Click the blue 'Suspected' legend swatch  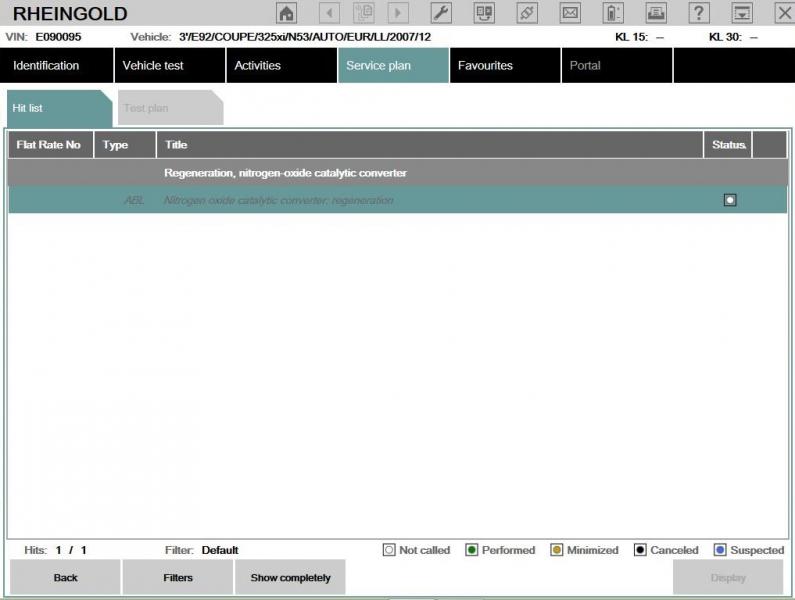click(x=720, y=550)
